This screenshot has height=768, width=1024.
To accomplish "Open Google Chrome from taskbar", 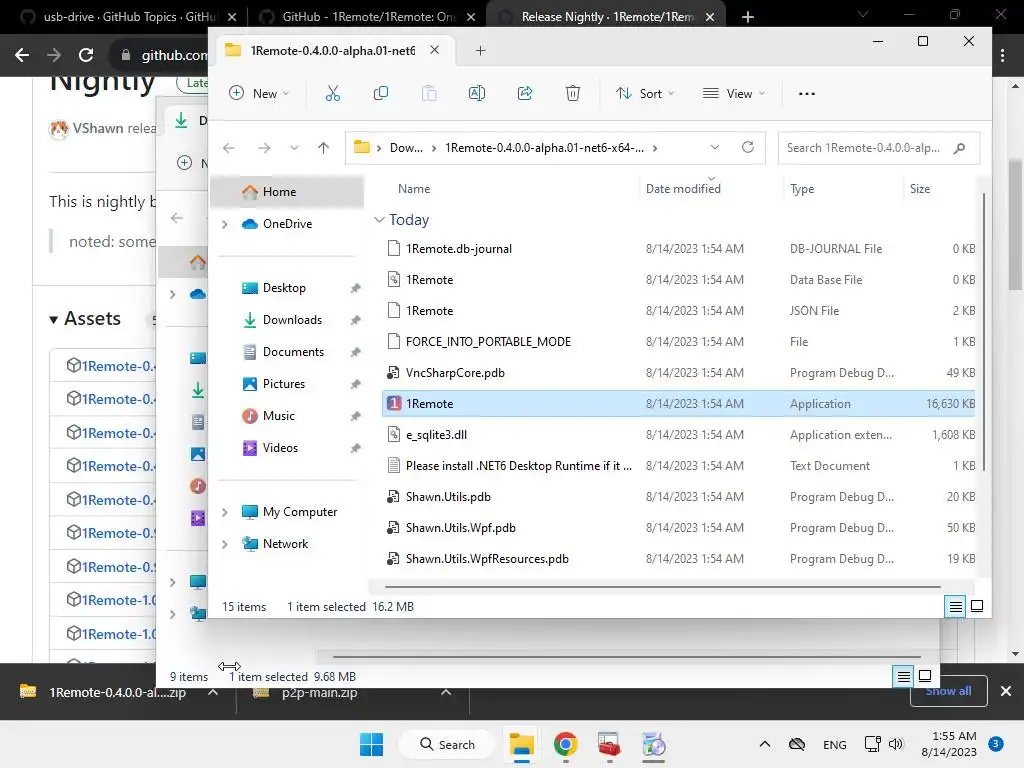I will [566, 744].
